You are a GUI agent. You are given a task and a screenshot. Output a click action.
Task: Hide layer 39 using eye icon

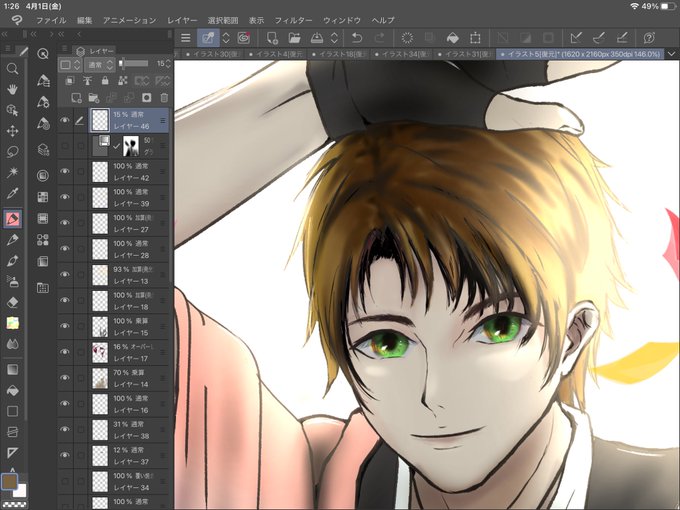pos(65,197)
